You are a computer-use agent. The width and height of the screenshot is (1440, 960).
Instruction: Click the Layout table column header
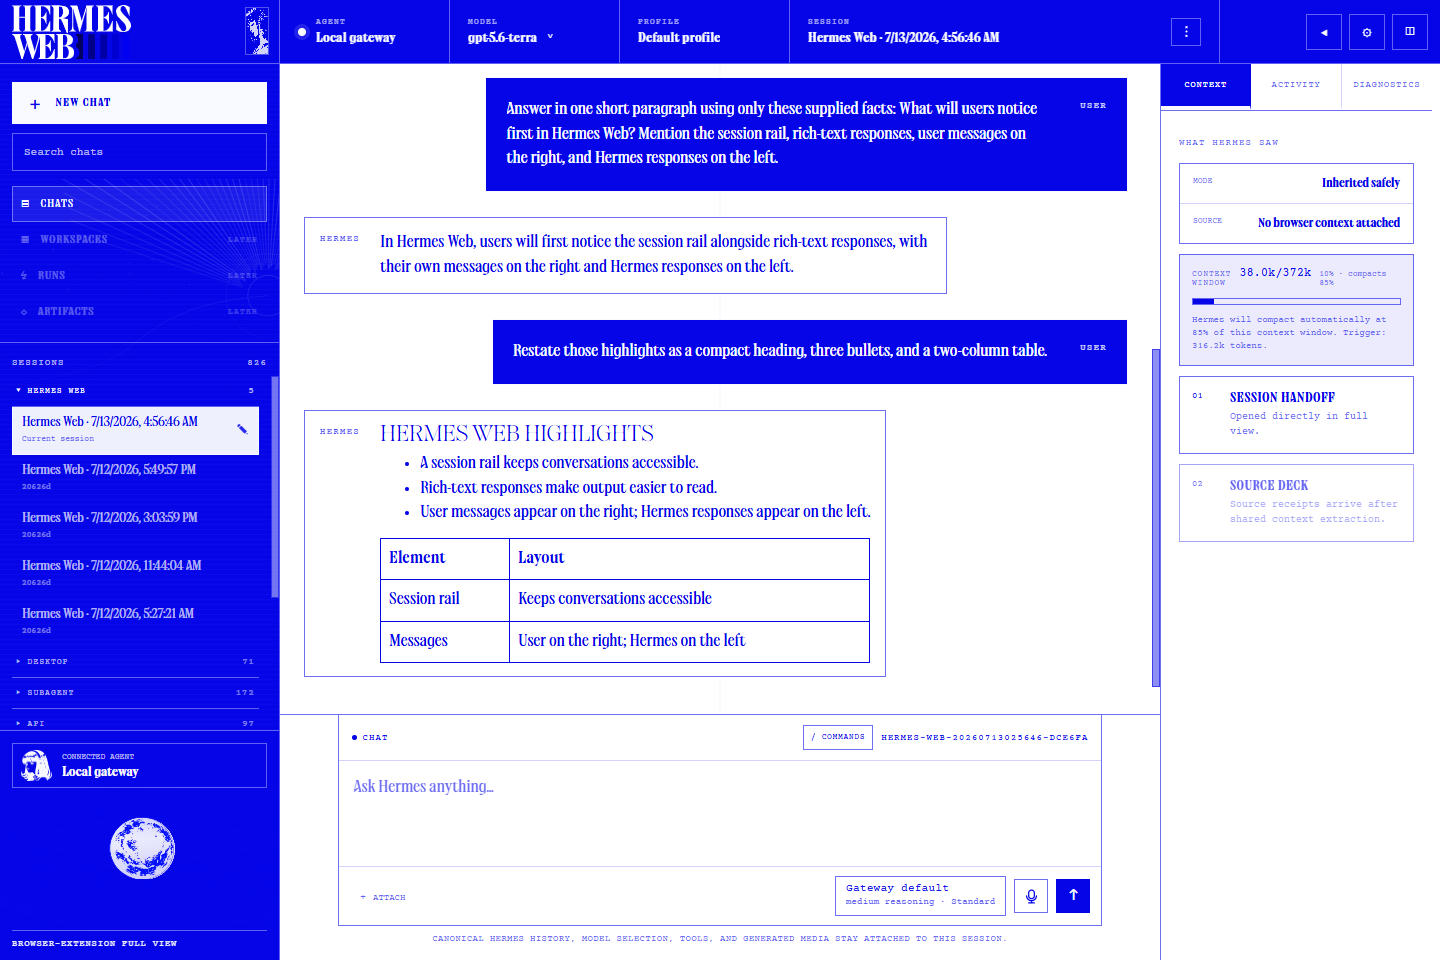click(x=689, y=559)
